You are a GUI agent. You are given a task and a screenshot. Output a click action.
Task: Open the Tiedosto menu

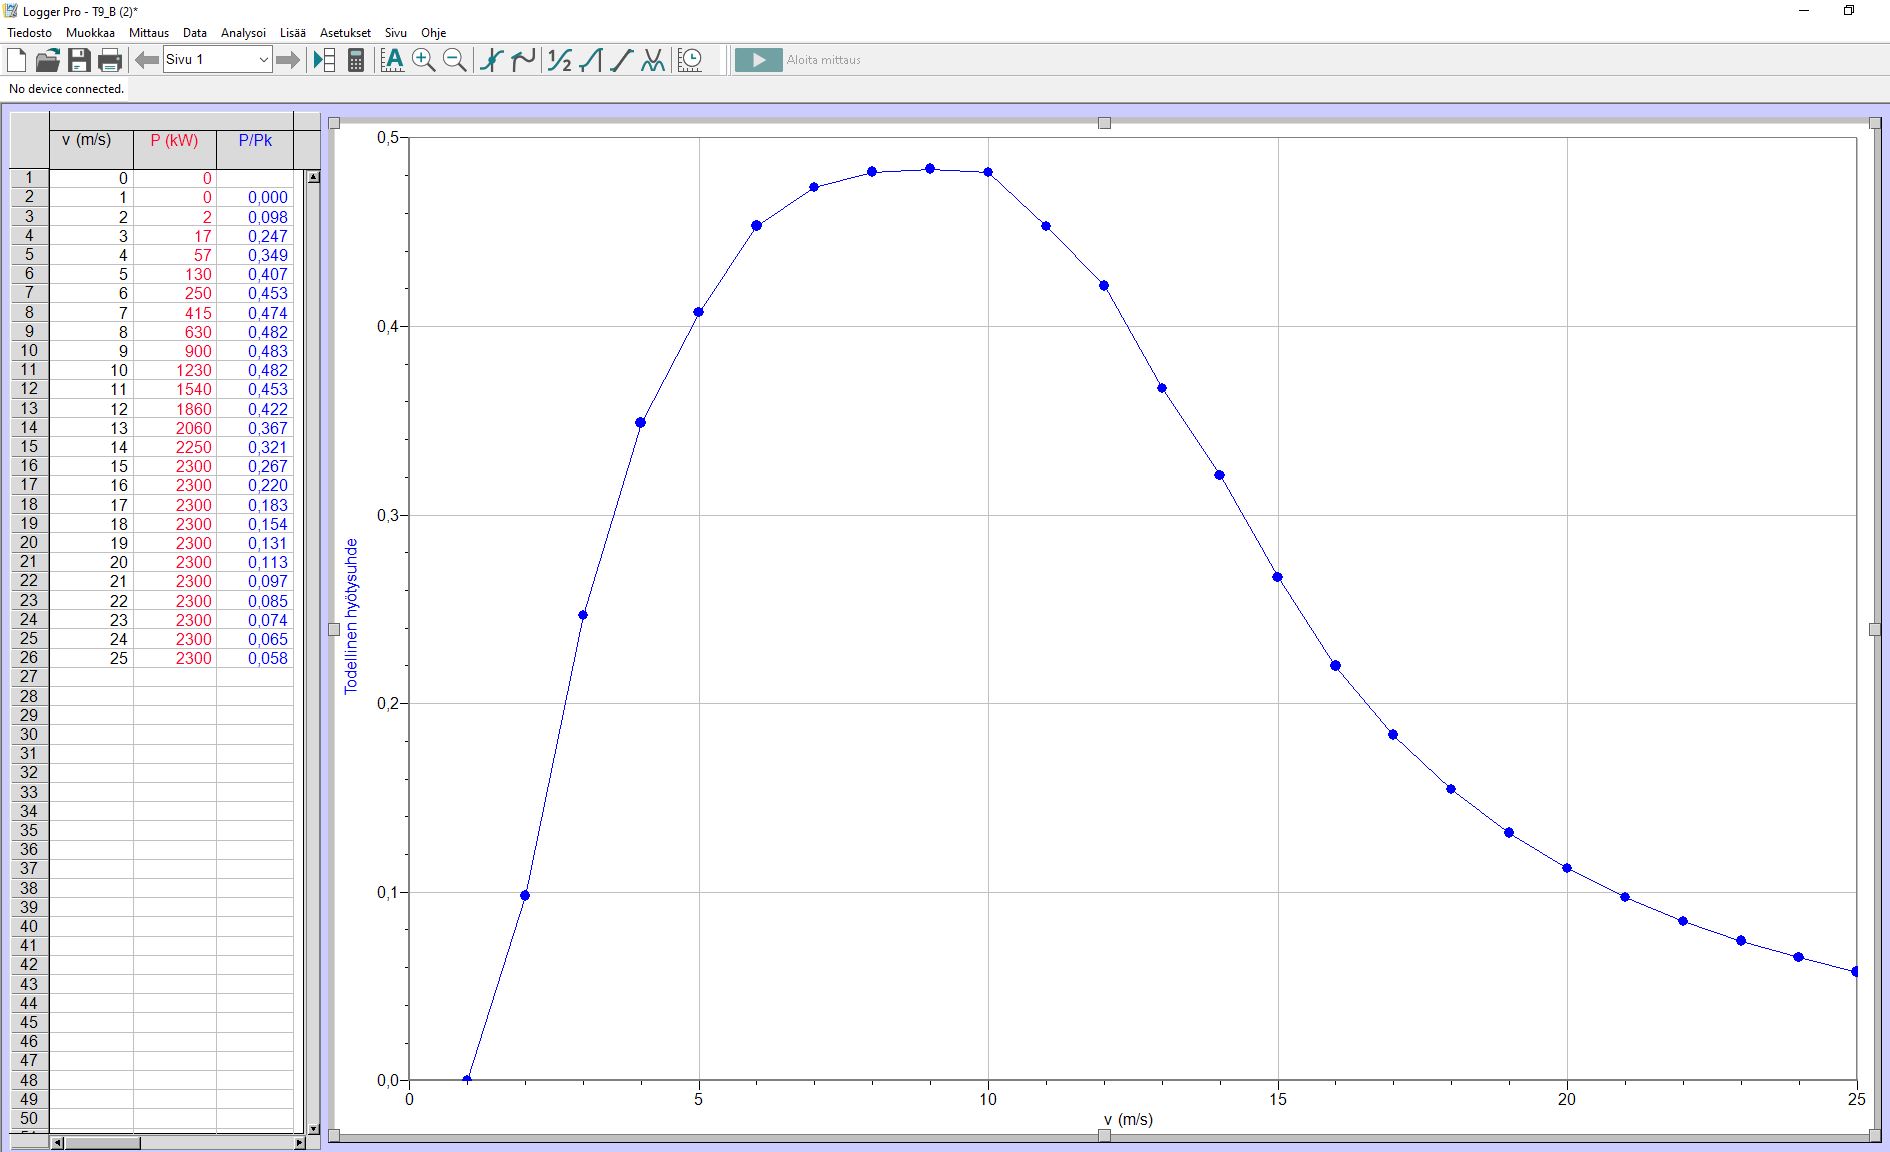(x=30, y=33)
